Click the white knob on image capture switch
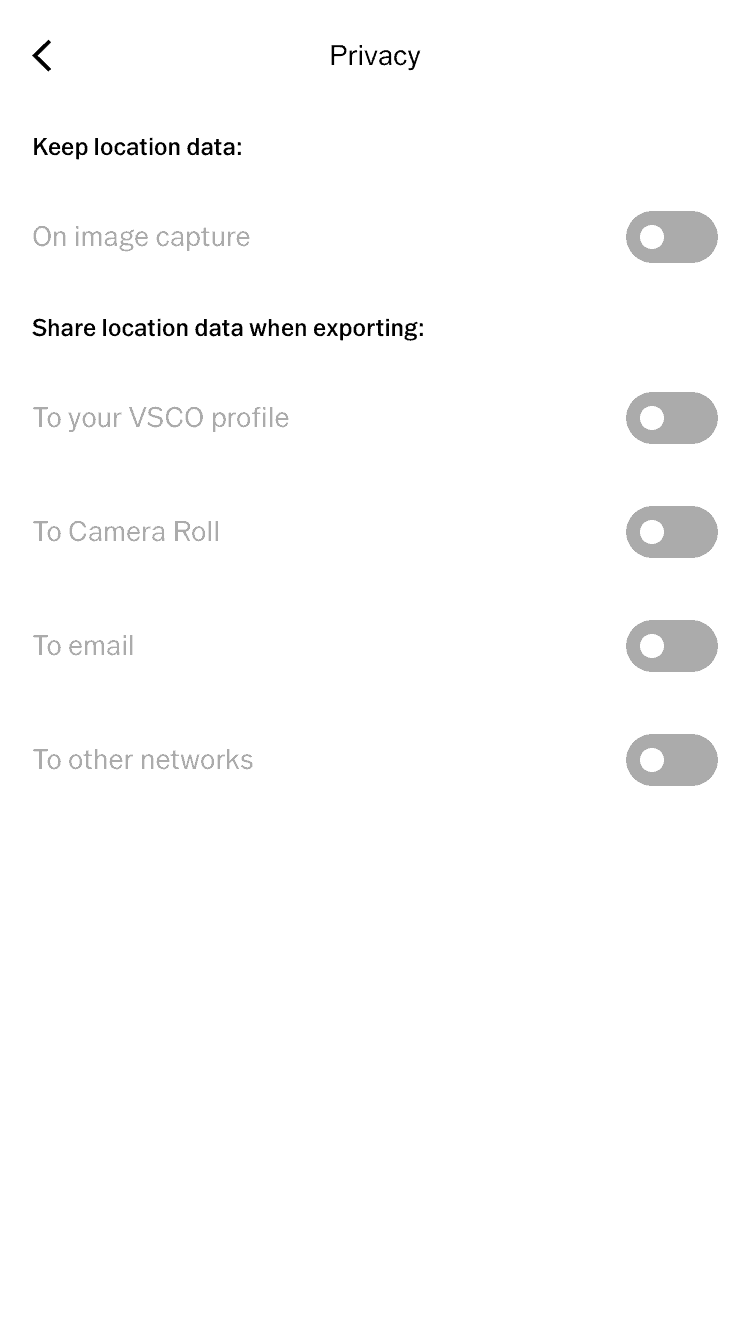The width and height of the screenshot is (750, 1334). (652, 237)
